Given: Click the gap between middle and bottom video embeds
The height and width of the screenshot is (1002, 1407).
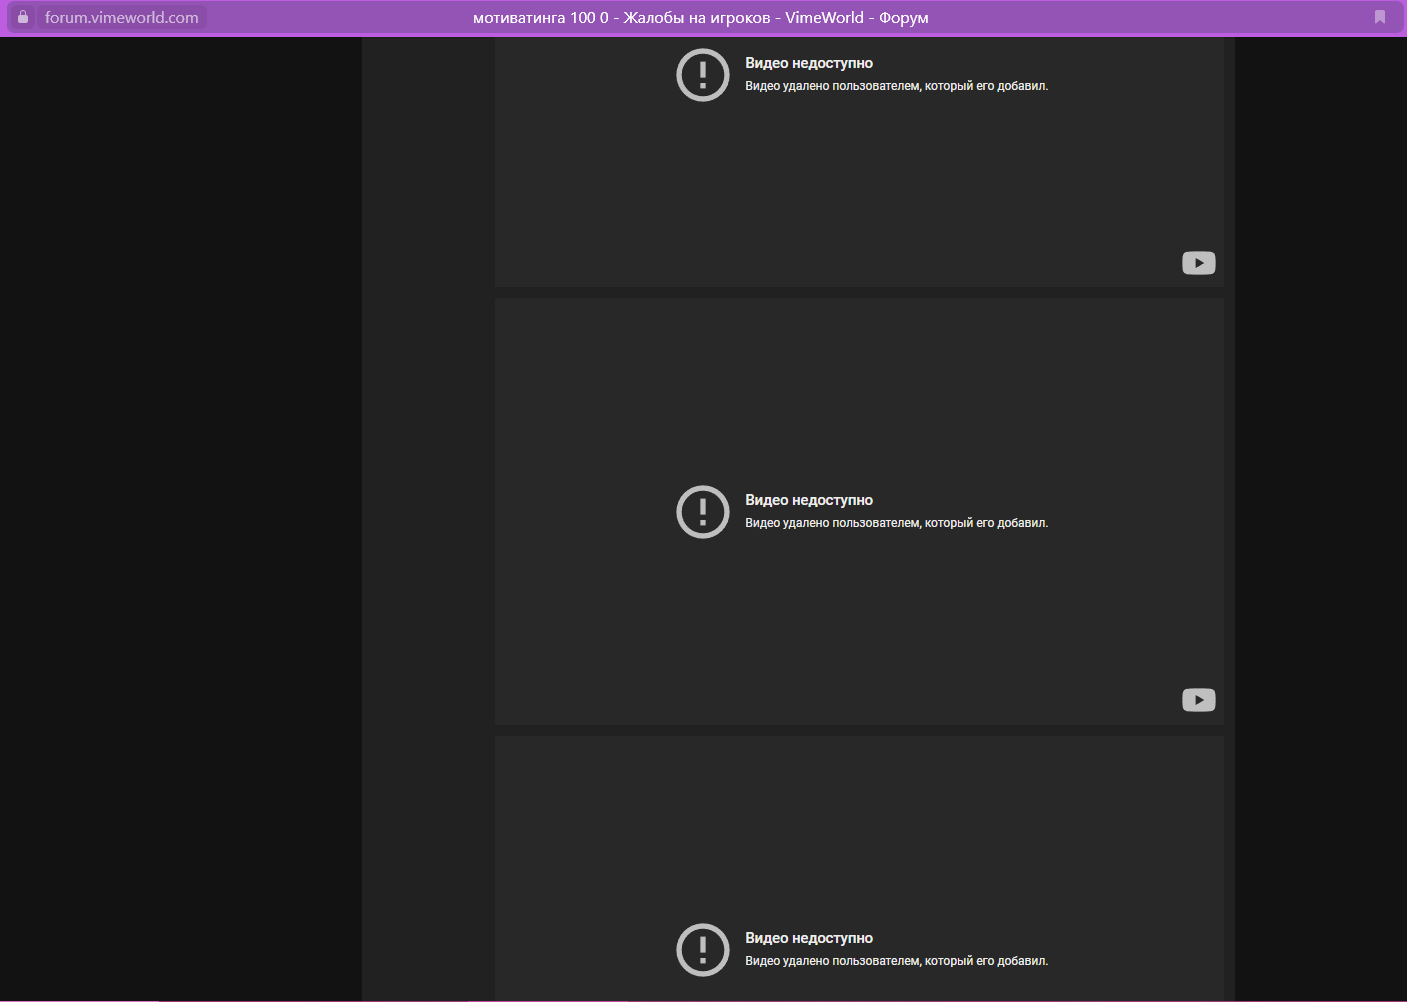Looking at the screenshot, I should (x=858, y=731).
